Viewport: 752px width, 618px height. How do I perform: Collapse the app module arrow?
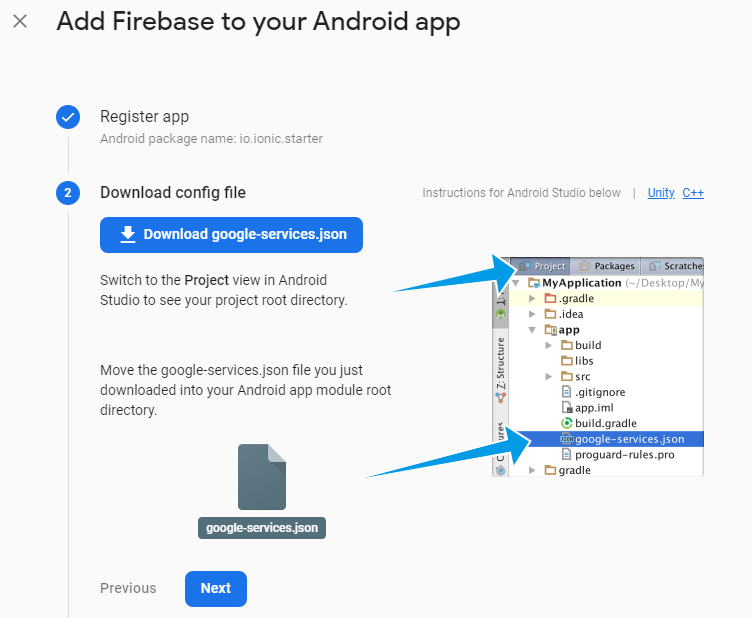(x=533, y=330)
